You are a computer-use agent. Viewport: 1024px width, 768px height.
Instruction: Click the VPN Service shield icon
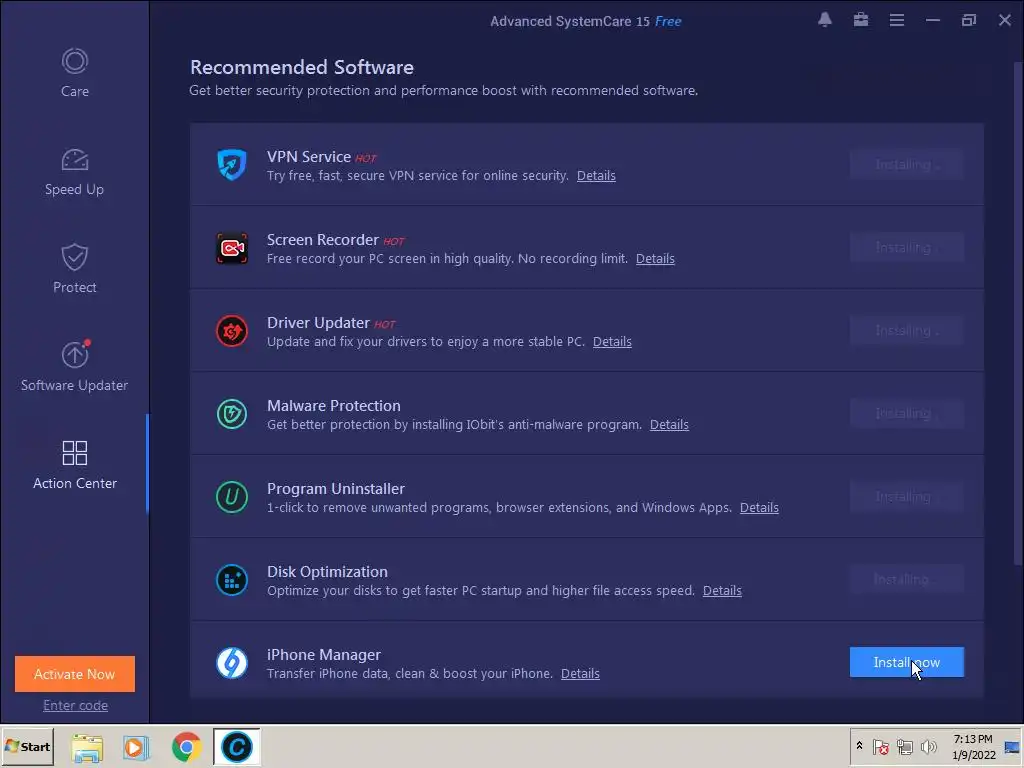[x=232, y=165]
